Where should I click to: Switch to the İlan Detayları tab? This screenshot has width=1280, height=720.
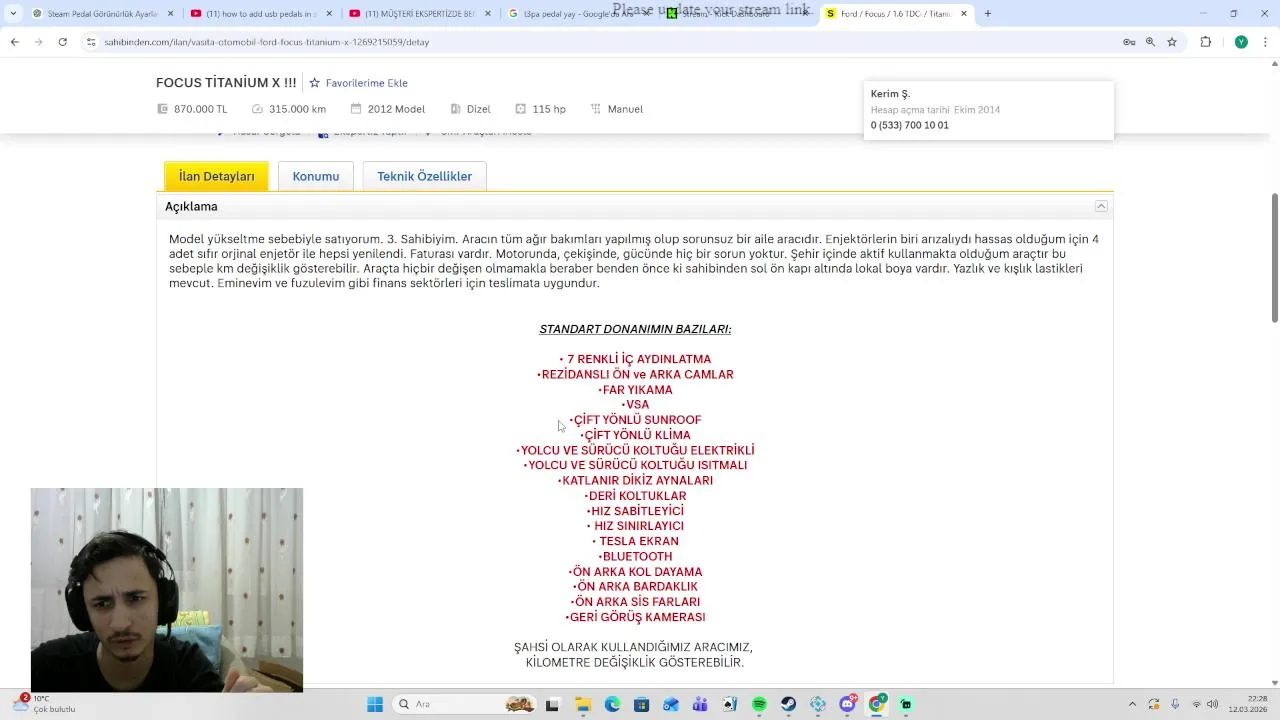coord(216,176)
